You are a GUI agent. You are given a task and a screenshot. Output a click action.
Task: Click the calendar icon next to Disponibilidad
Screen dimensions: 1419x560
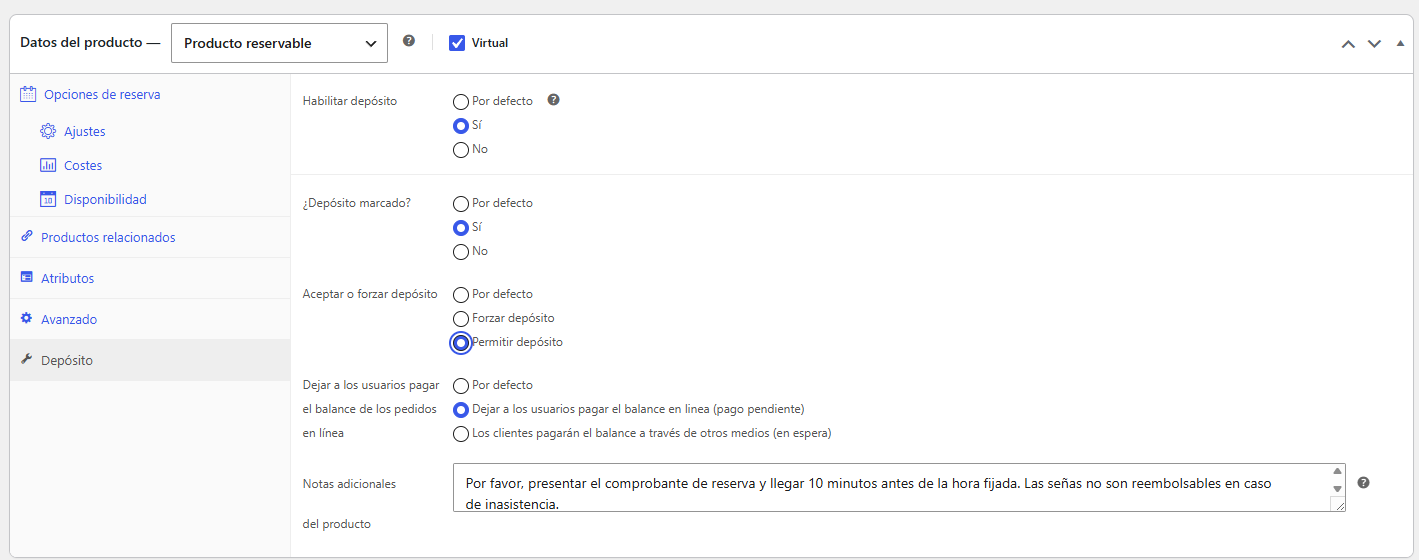48,199
